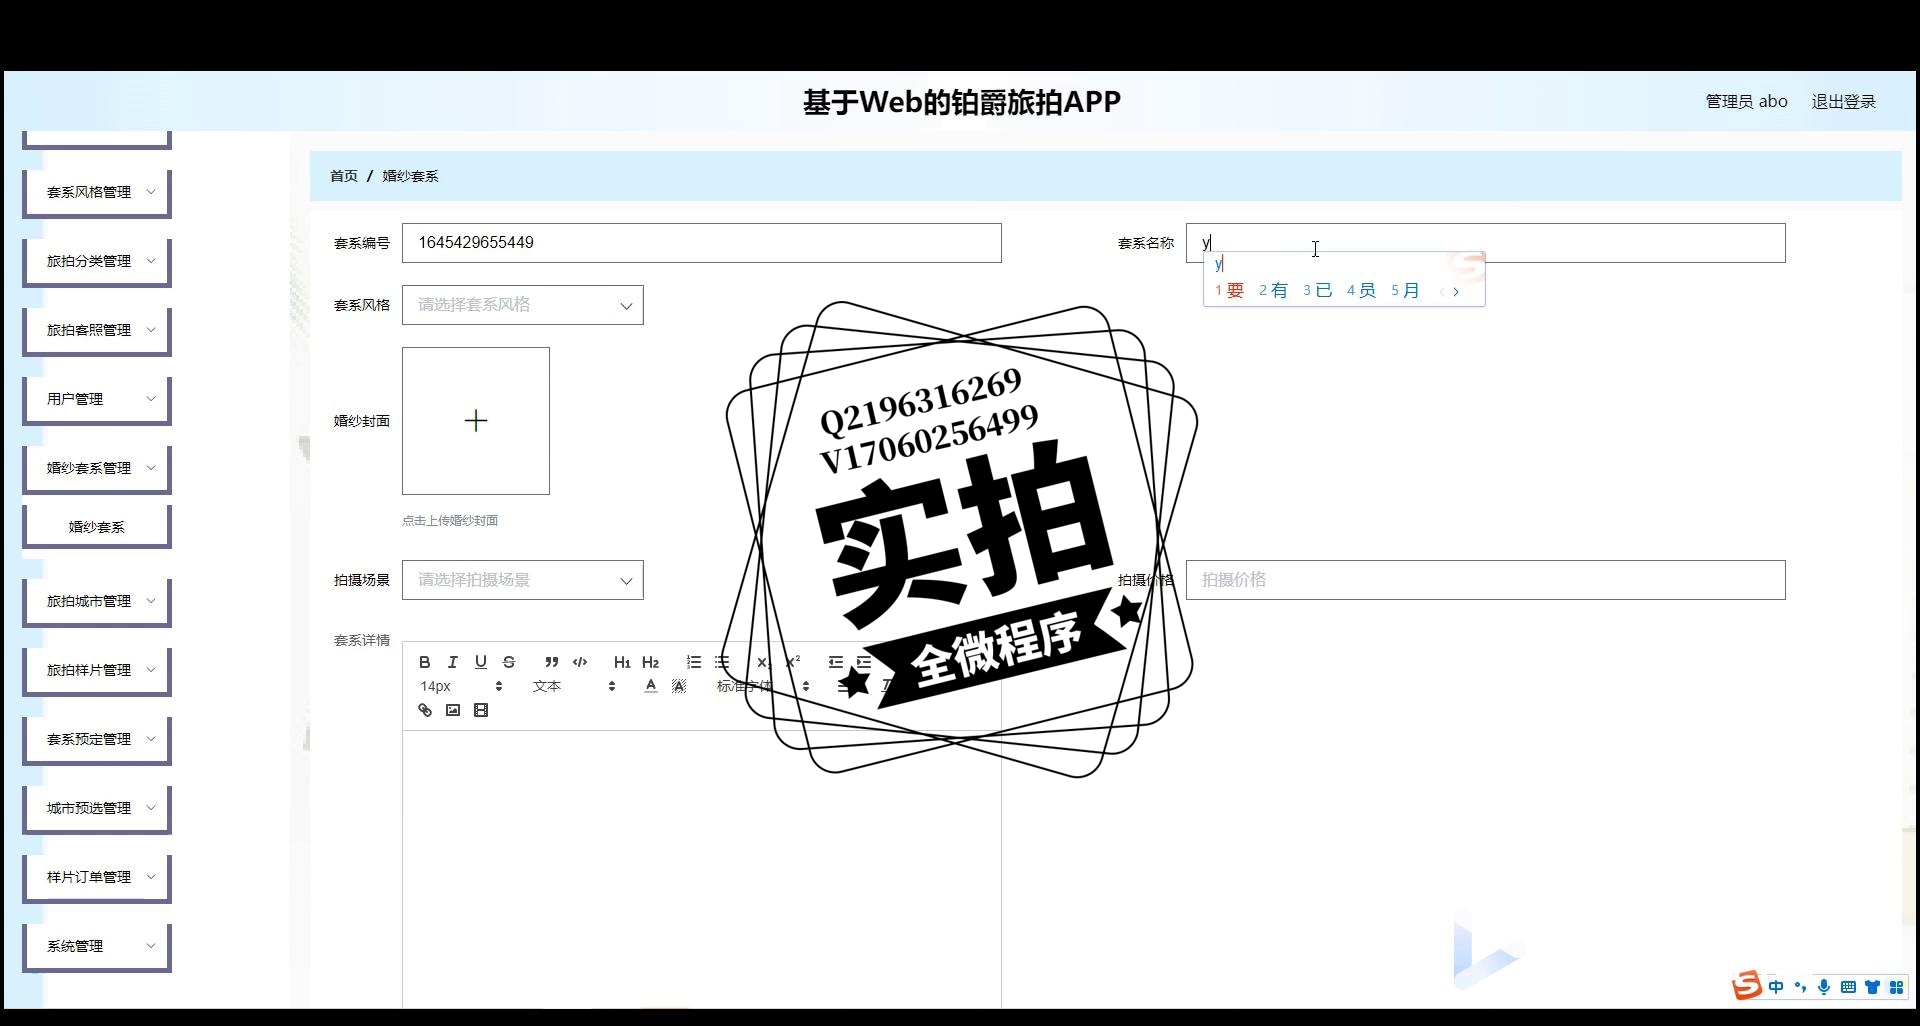Click 退出登录 to log out

(x=1844, y=102)
